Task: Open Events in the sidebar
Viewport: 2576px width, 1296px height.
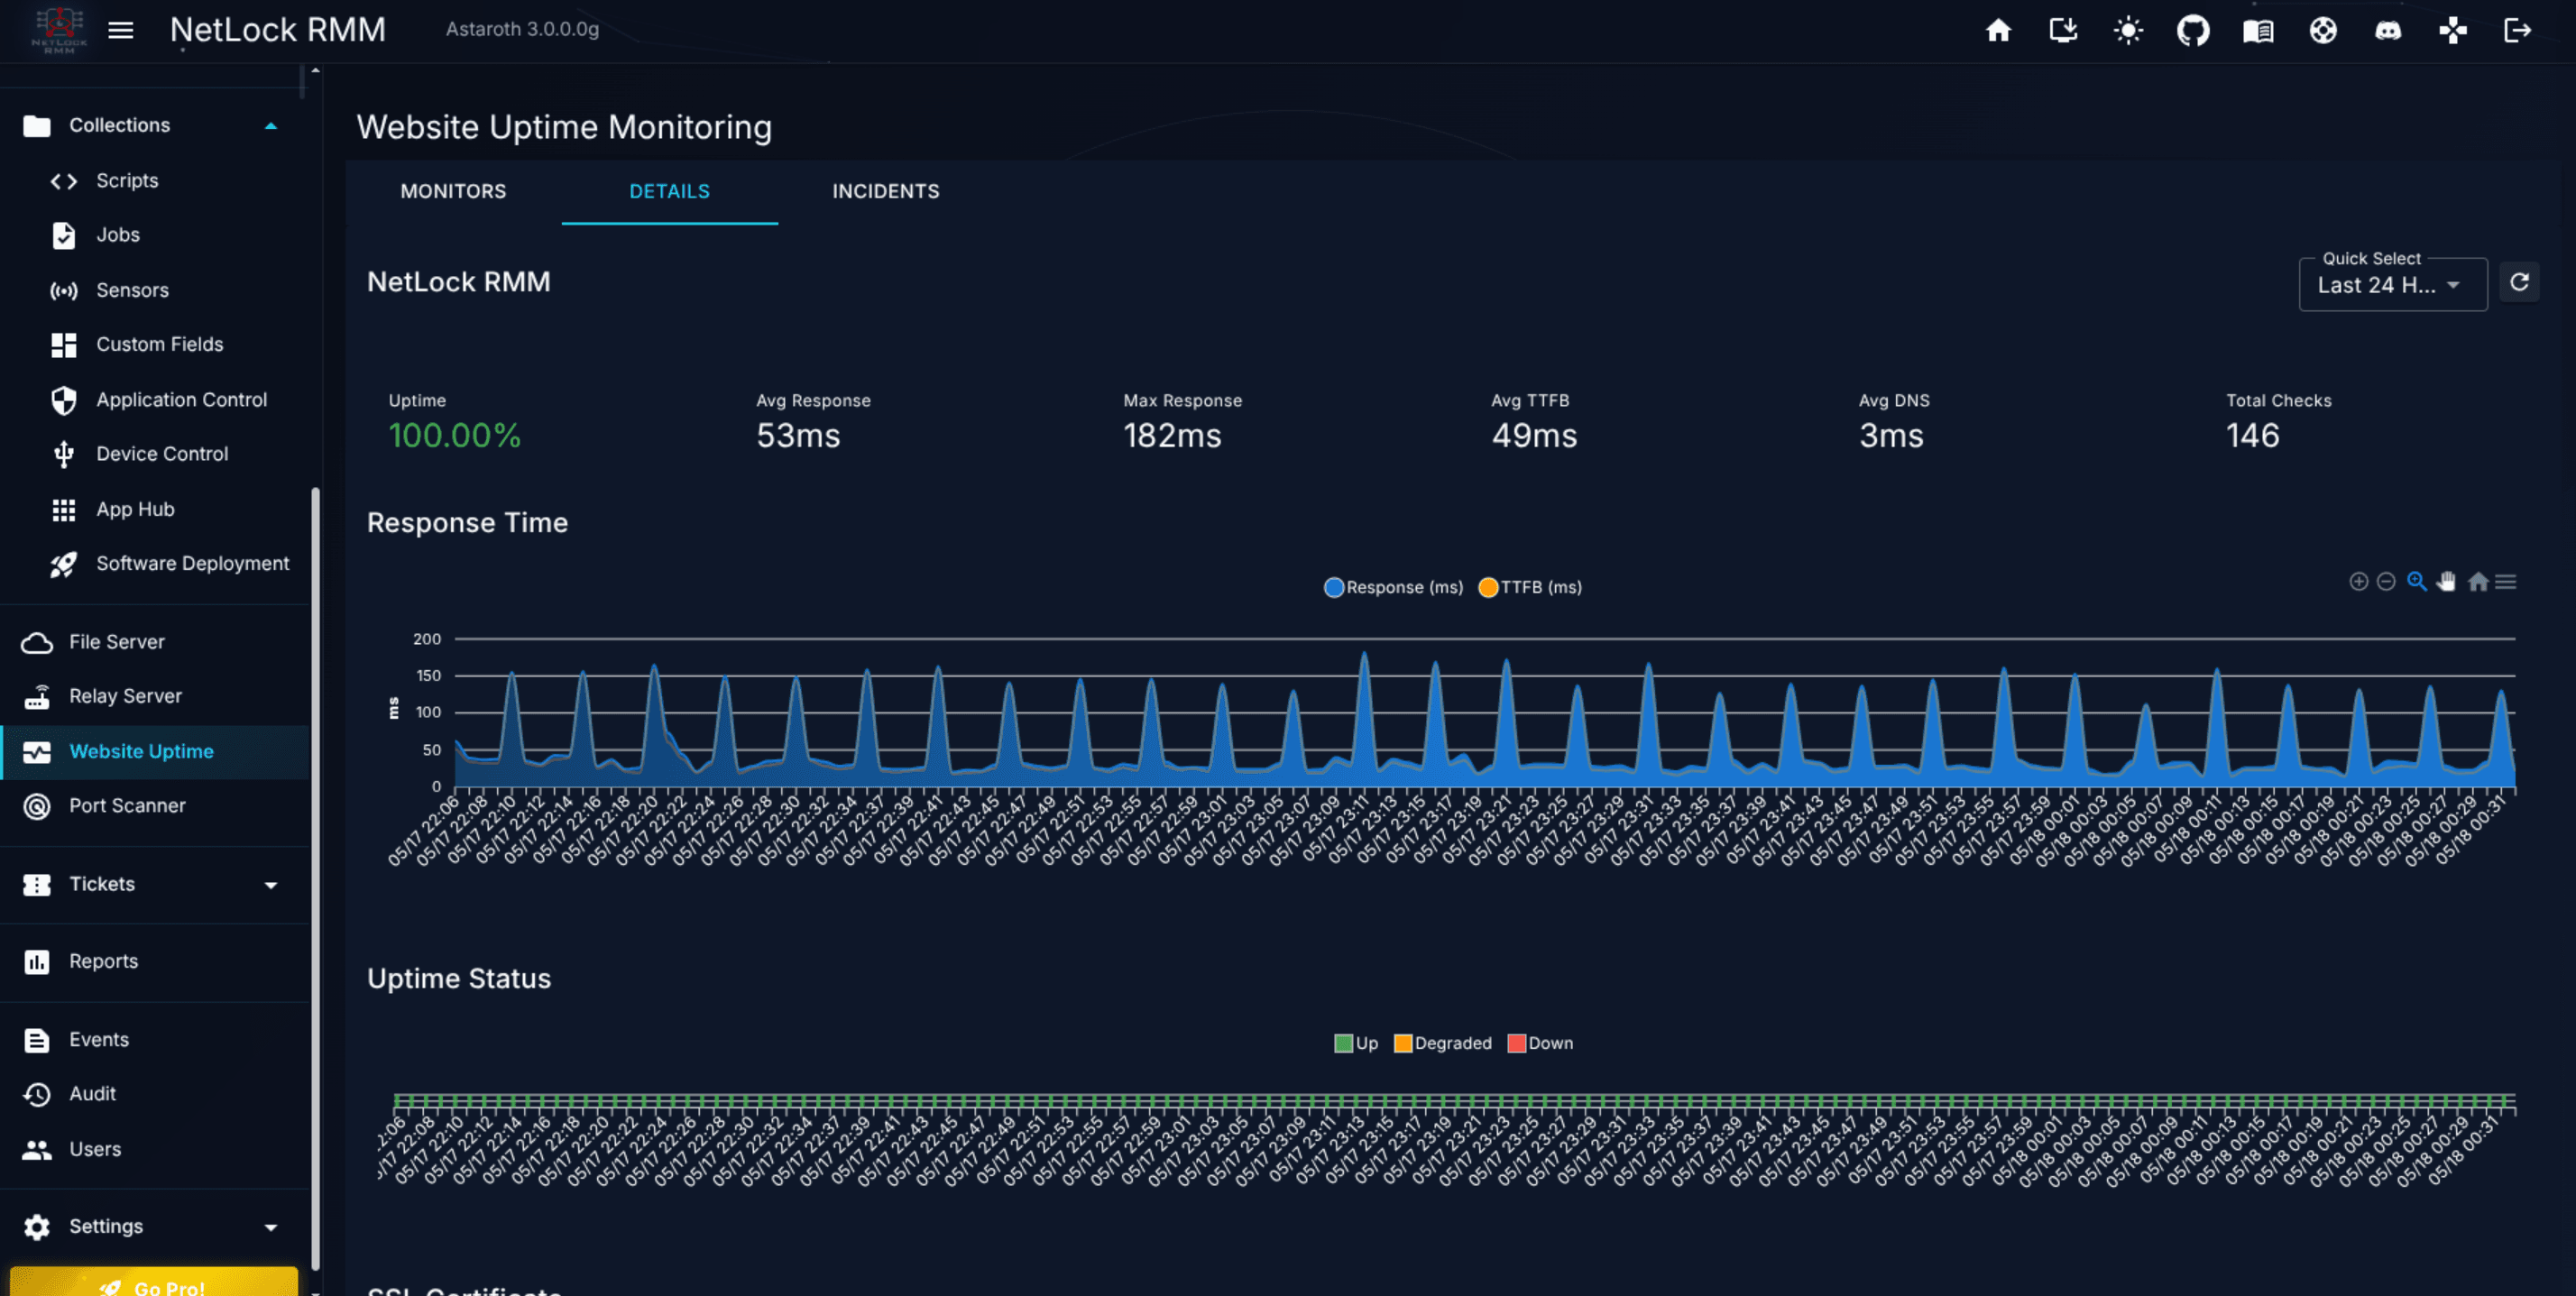Action: 154,1040
